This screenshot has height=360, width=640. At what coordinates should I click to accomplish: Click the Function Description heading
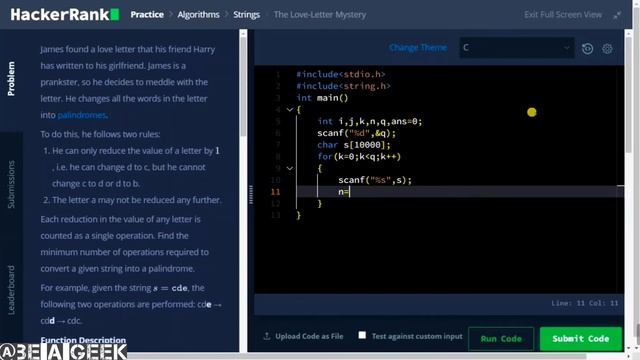click(83, 340)
